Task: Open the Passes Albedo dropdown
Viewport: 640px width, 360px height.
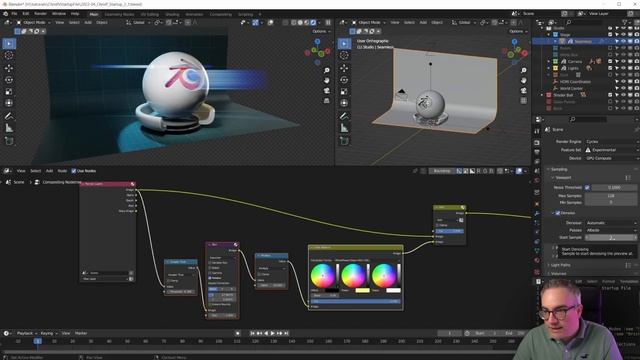Action: pos(611,230)
